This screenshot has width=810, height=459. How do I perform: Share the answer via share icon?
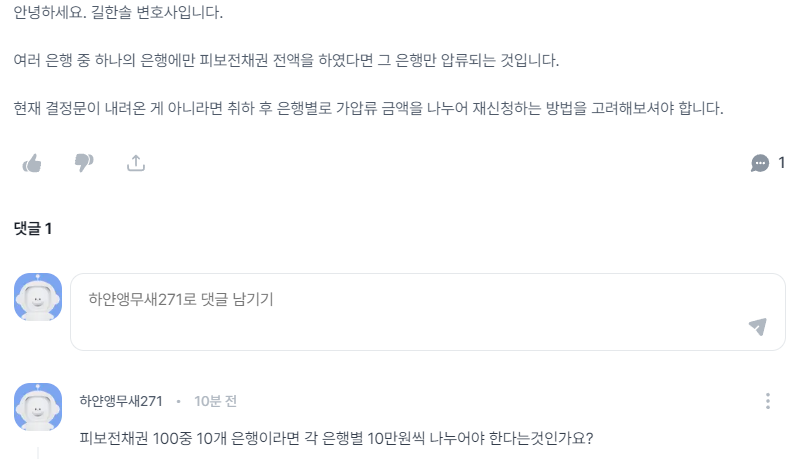tap(136, 163)
